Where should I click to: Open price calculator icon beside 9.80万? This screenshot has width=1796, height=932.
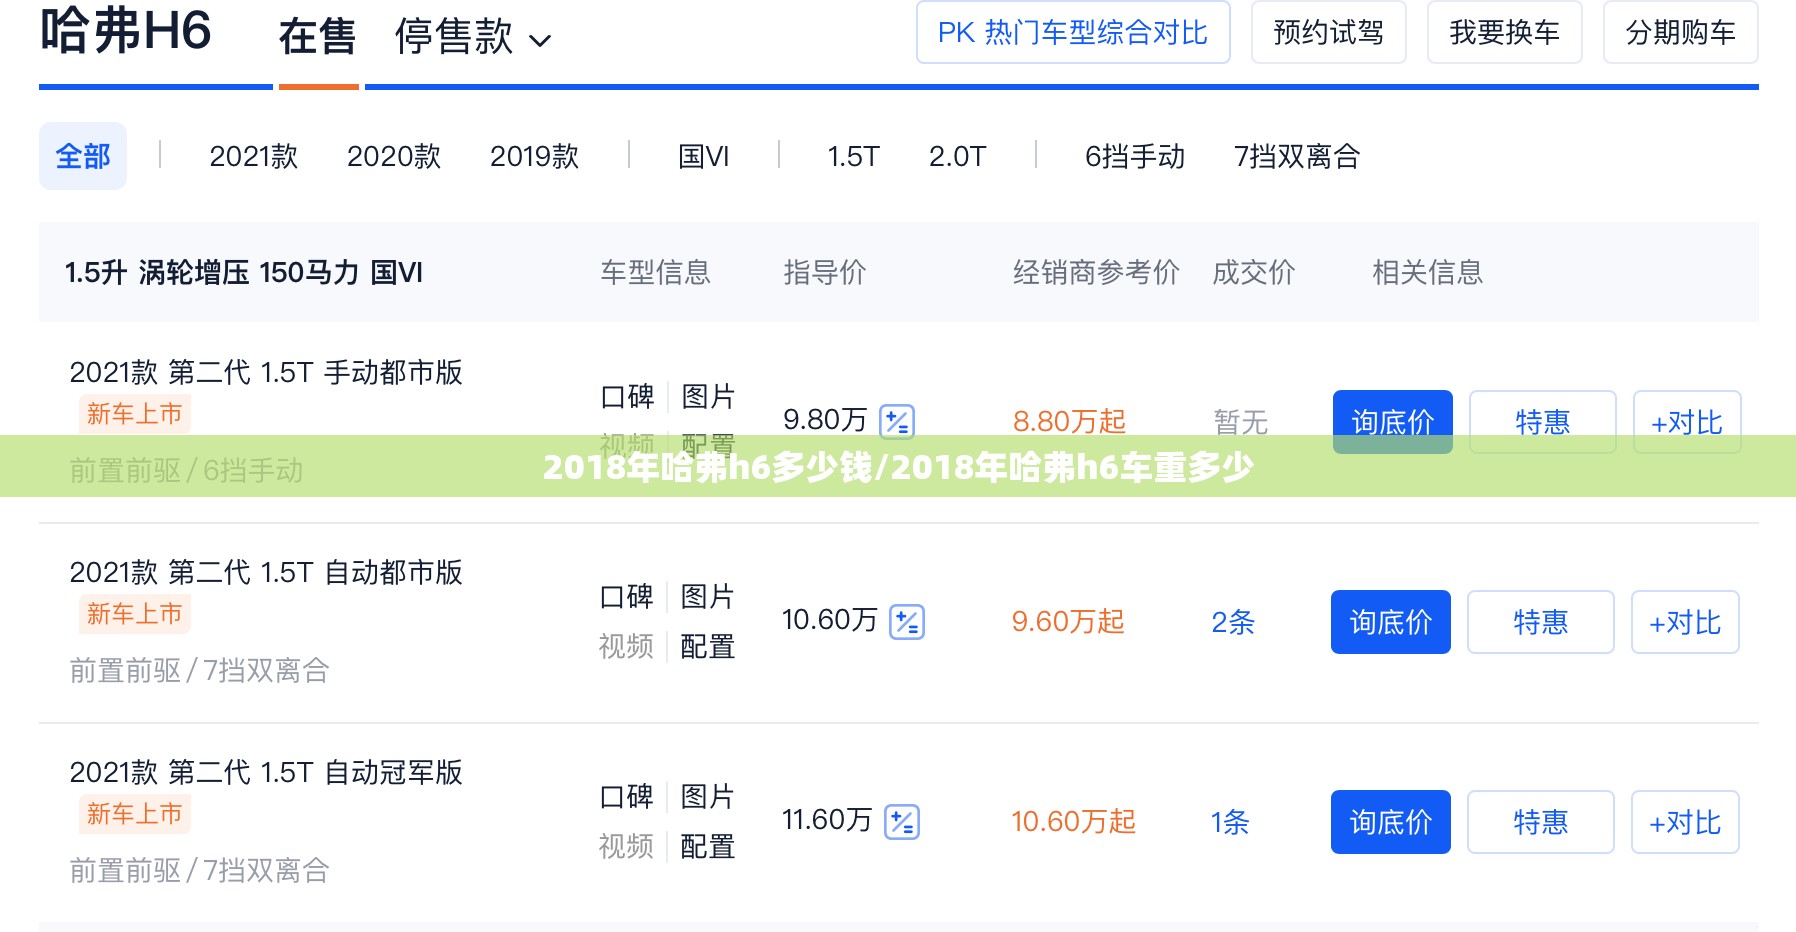[x=896, y=422]
